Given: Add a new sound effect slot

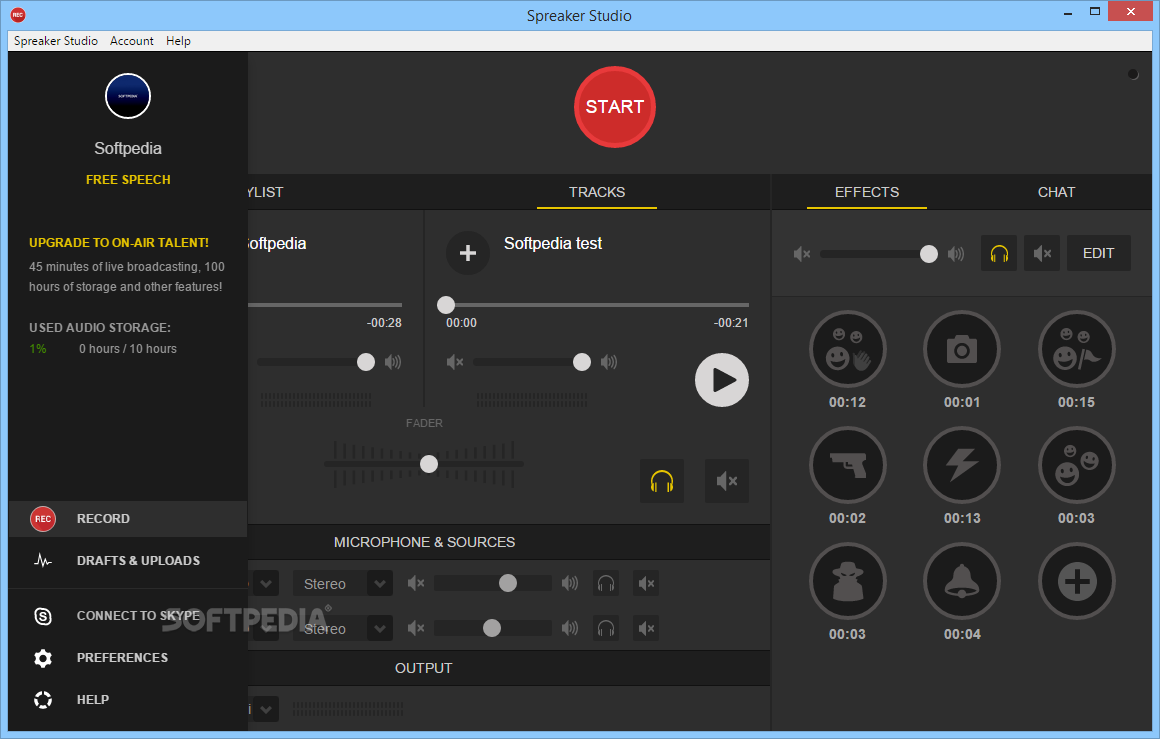Looking at the screenshot, I should pyautogui.click(x=1076, y=581).
